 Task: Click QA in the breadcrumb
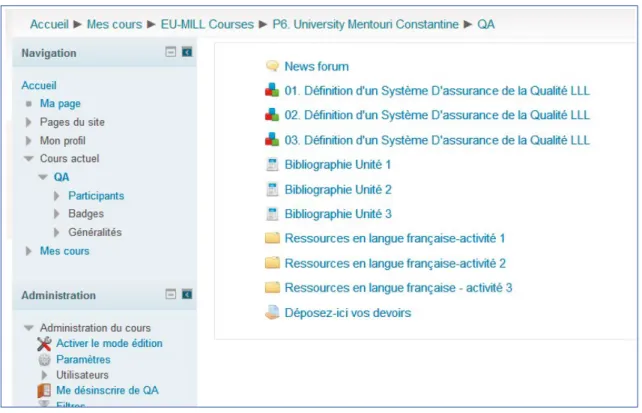click(x=486, y=24)
